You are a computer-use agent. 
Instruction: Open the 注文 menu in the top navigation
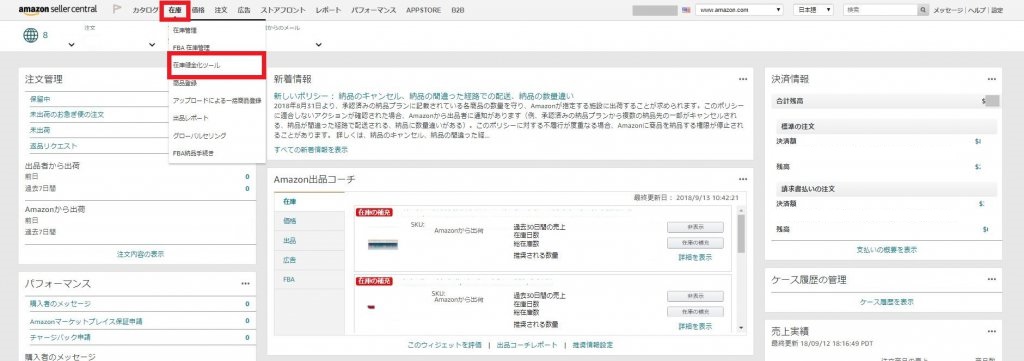(221, 10)
